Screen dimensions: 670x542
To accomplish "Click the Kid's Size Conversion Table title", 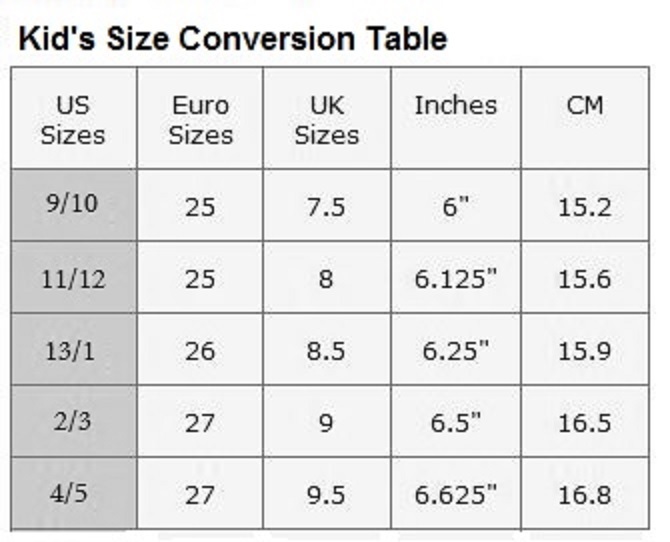I will click(x=233, y=39).
